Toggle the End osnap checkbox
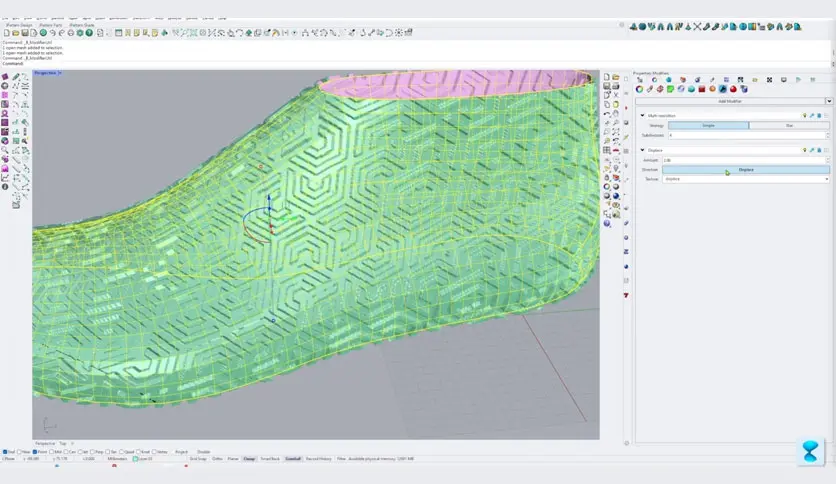The width and height of the screenshot is (836, 484). pyautogui.click(x=5, y=451)
